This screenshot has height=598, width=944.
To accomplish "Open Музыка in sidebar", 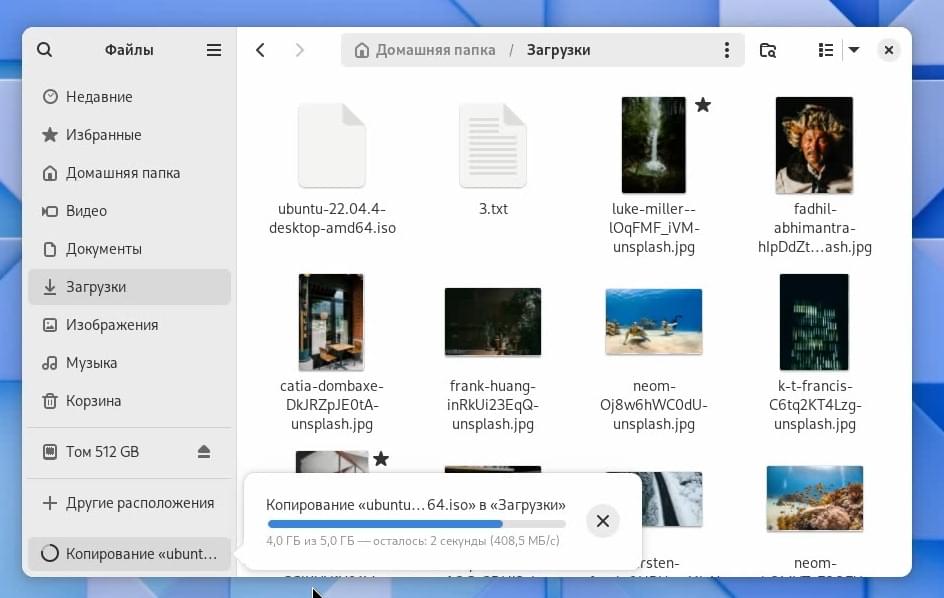I will (129, 363).
